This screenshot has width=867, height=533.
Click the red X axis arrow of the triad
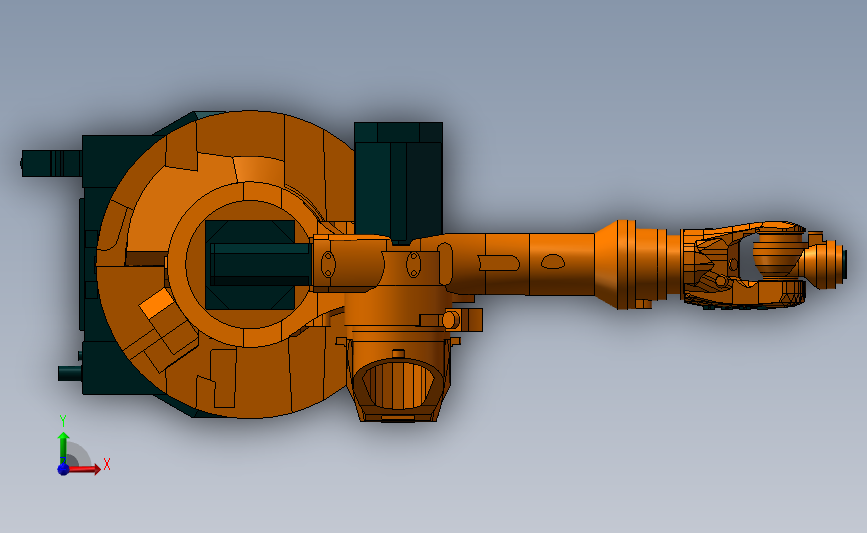pyautogui.click(x=84, y=469)
